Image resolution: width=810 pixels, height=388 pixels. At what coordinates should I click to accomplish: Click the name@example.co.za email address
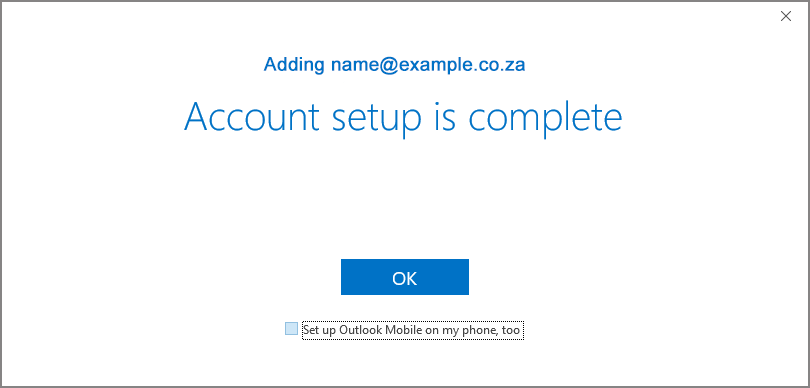point(428,65)
